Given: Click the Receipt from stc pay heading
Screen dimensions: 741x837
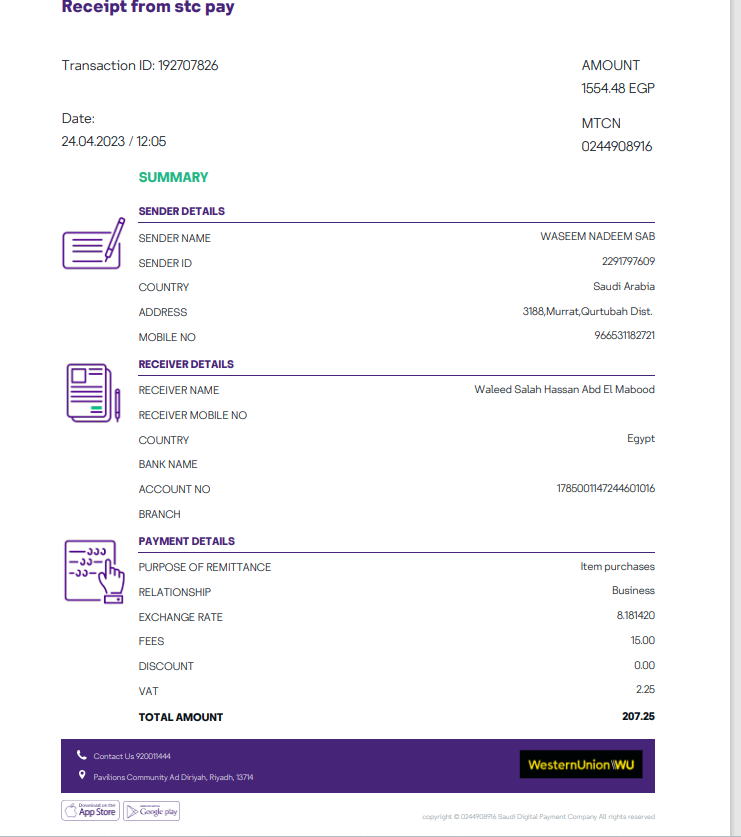Looking at the screenshot, I should 148,7.
